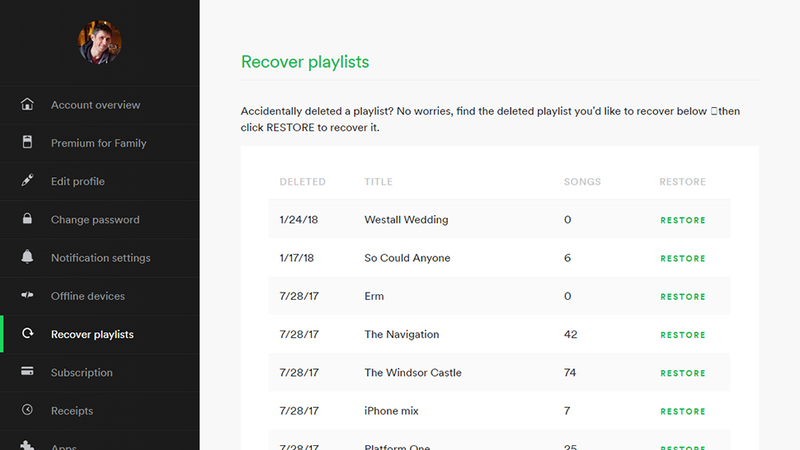Viewport: 800px width, 450px height.
Task: Restore The Windsor Castle playlist
Action: point(683,373)
